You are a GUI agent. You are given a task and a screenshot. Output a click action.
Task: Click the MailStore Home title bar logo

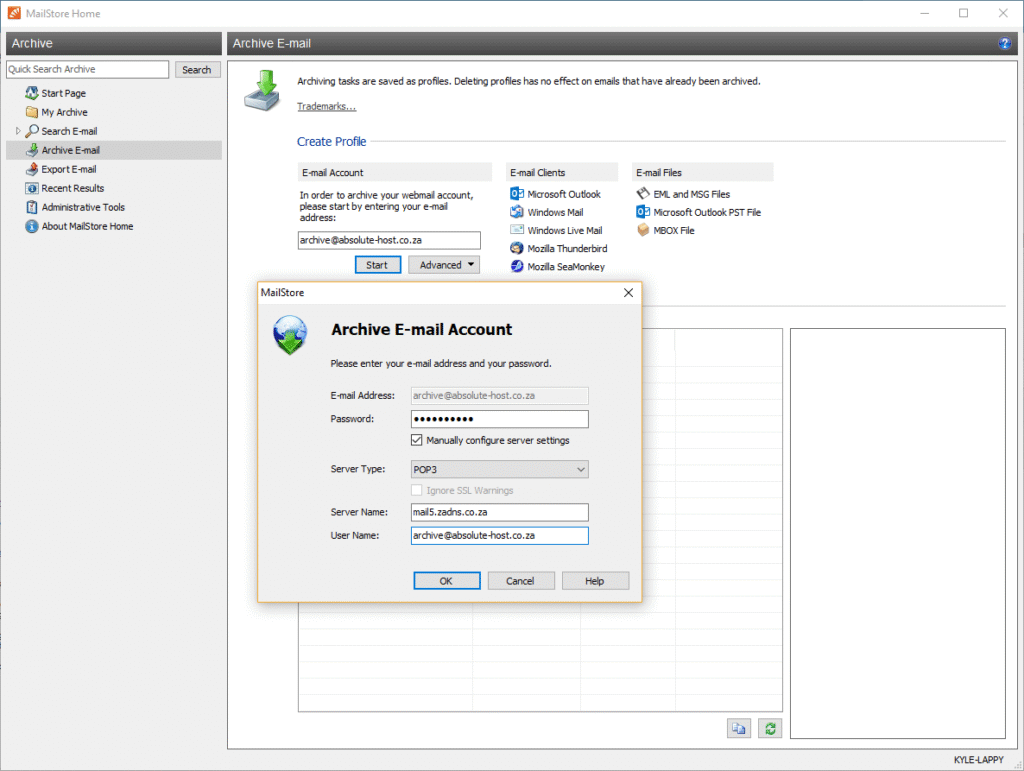pos(14,13)
